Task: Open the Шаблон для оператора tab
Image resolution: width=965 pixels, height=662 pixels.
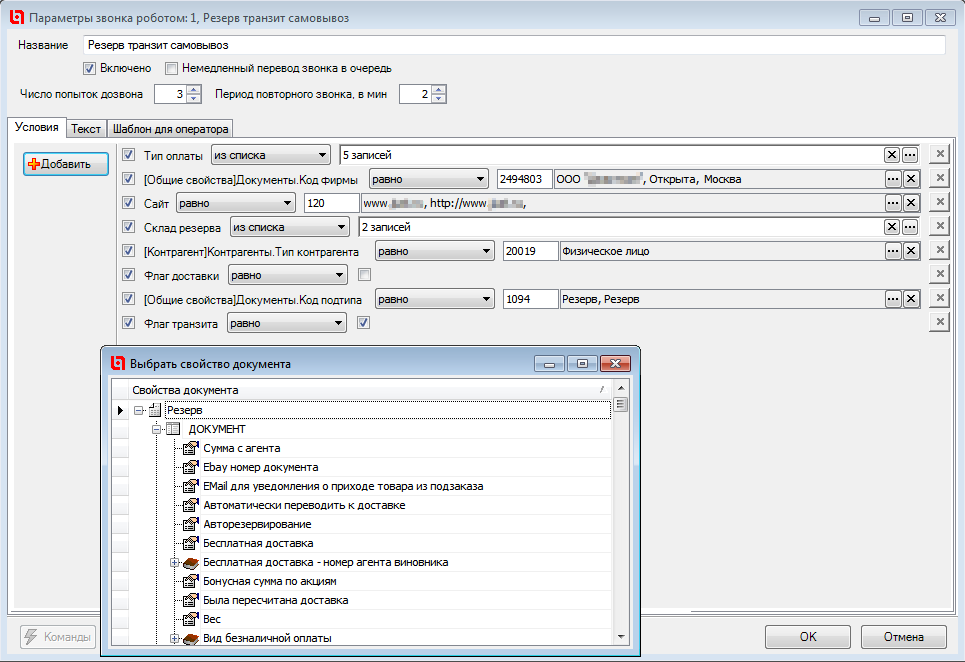Action: (x=170, y=129)
